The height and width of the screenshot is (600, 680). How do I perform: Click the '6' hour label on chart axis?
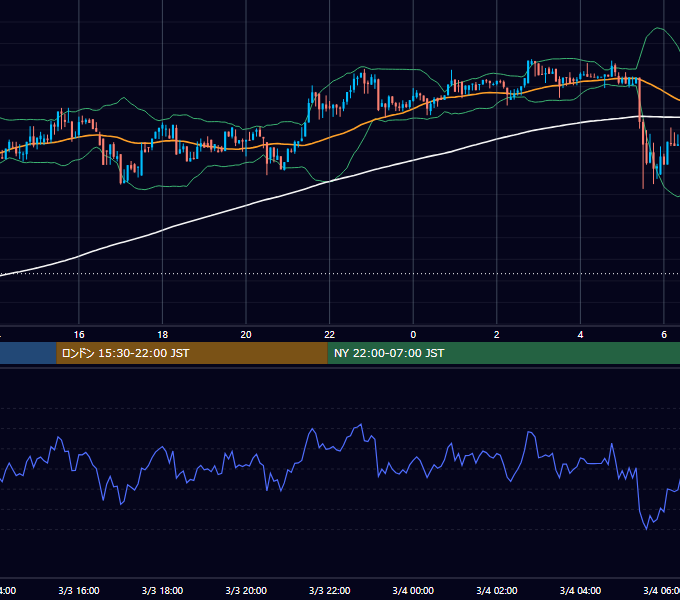[664, 335]
